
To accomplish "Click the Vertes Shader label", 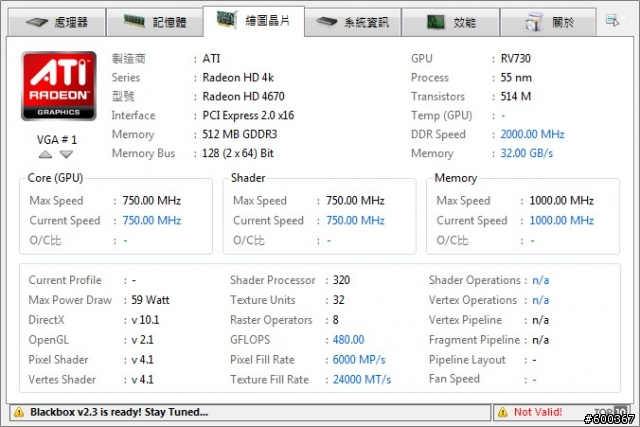I will 62,380.
